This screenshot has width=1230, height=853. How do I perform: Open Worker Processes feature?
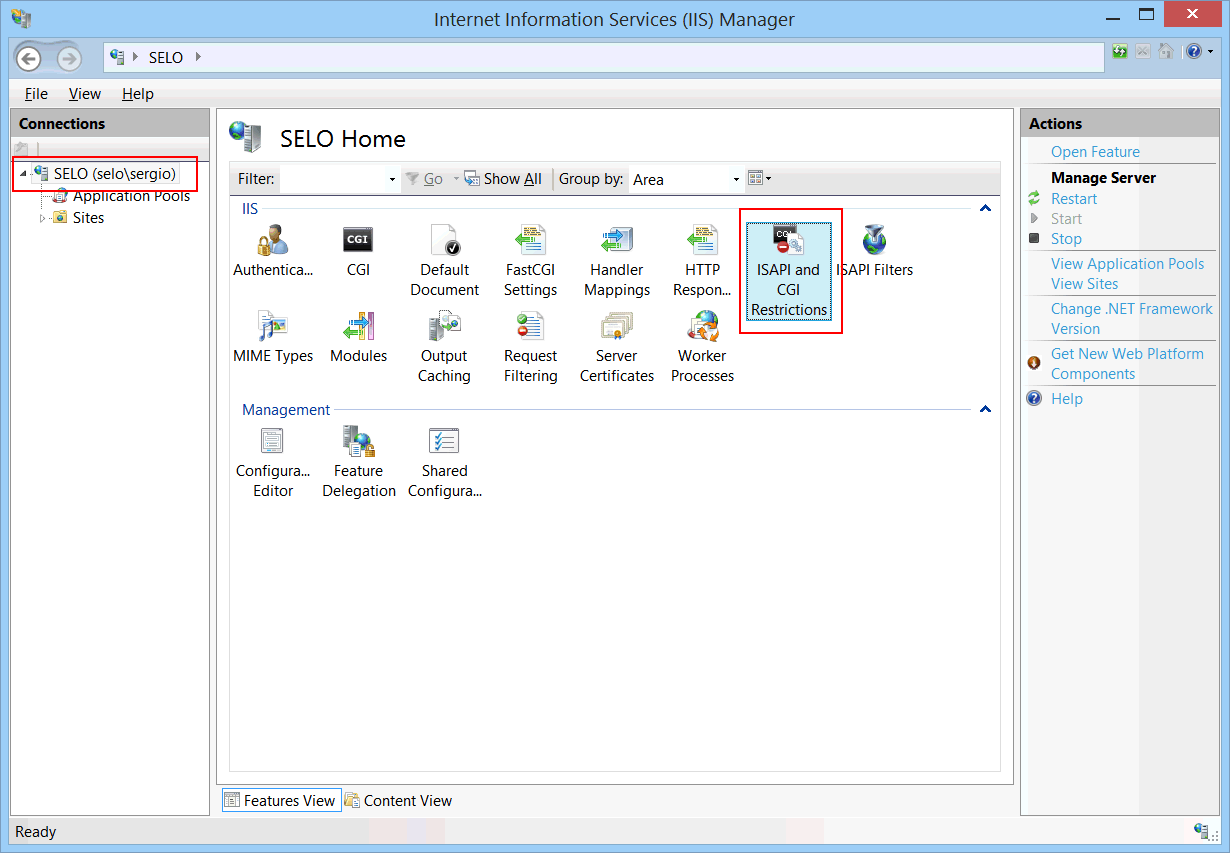click(x=702, y=347)
